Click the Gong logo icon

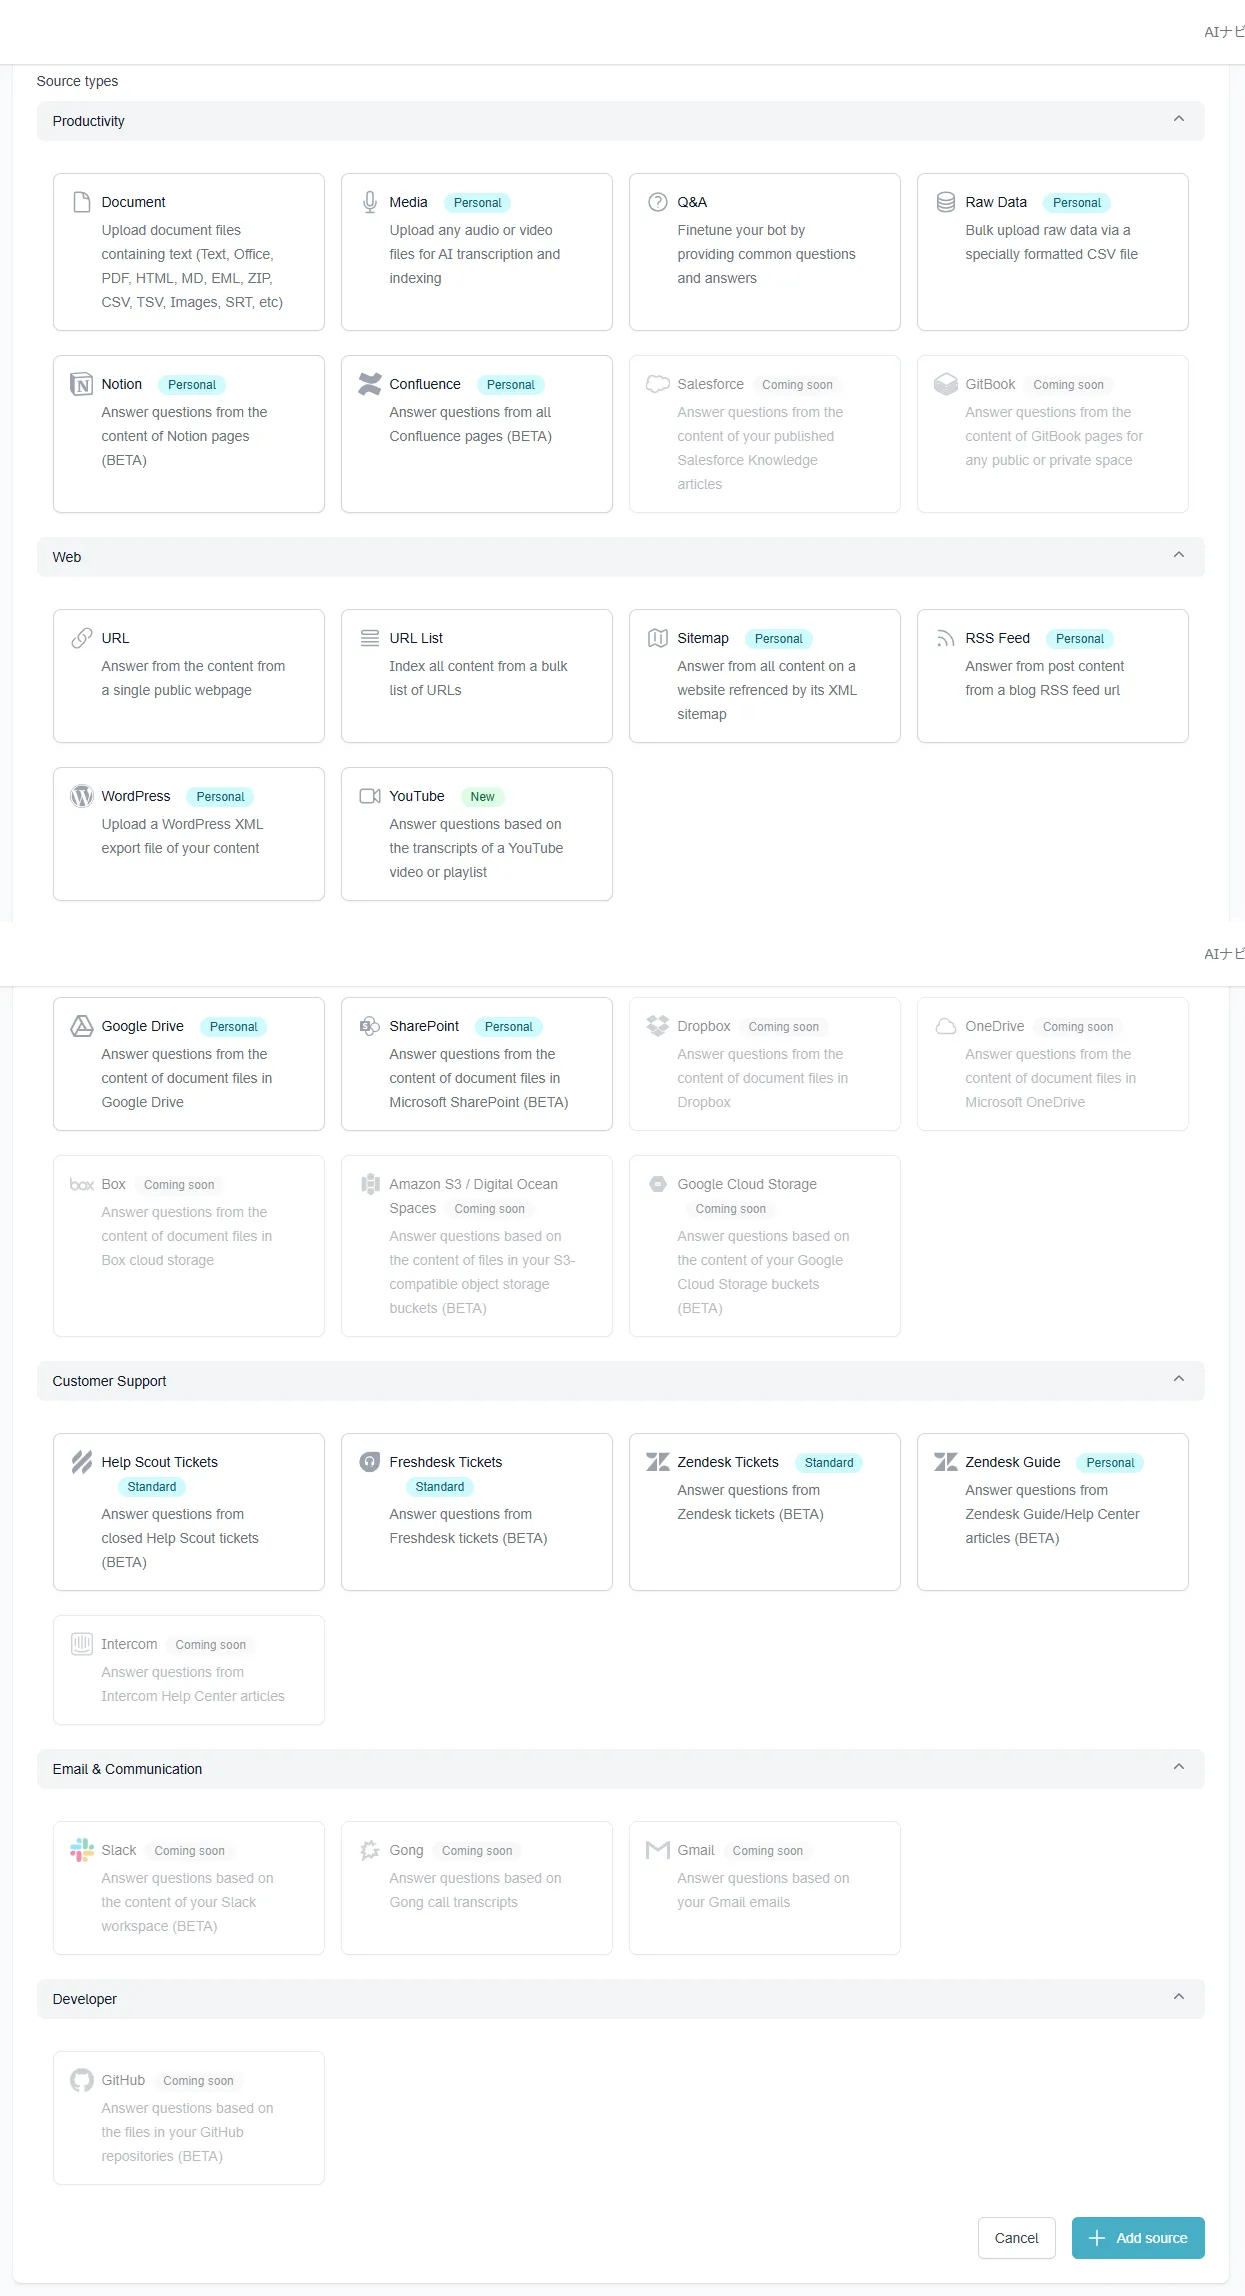[x=370, y=1850]
